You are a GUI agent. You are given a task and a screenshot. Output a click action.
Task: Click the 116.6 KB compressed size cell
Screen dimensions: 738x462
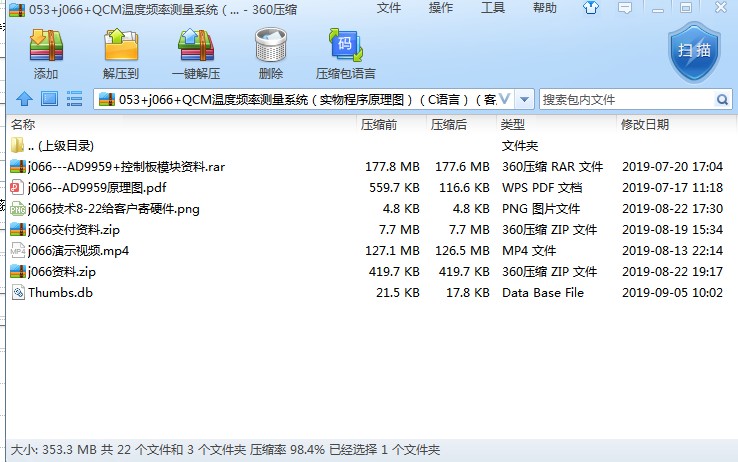[x=464, y=188]
